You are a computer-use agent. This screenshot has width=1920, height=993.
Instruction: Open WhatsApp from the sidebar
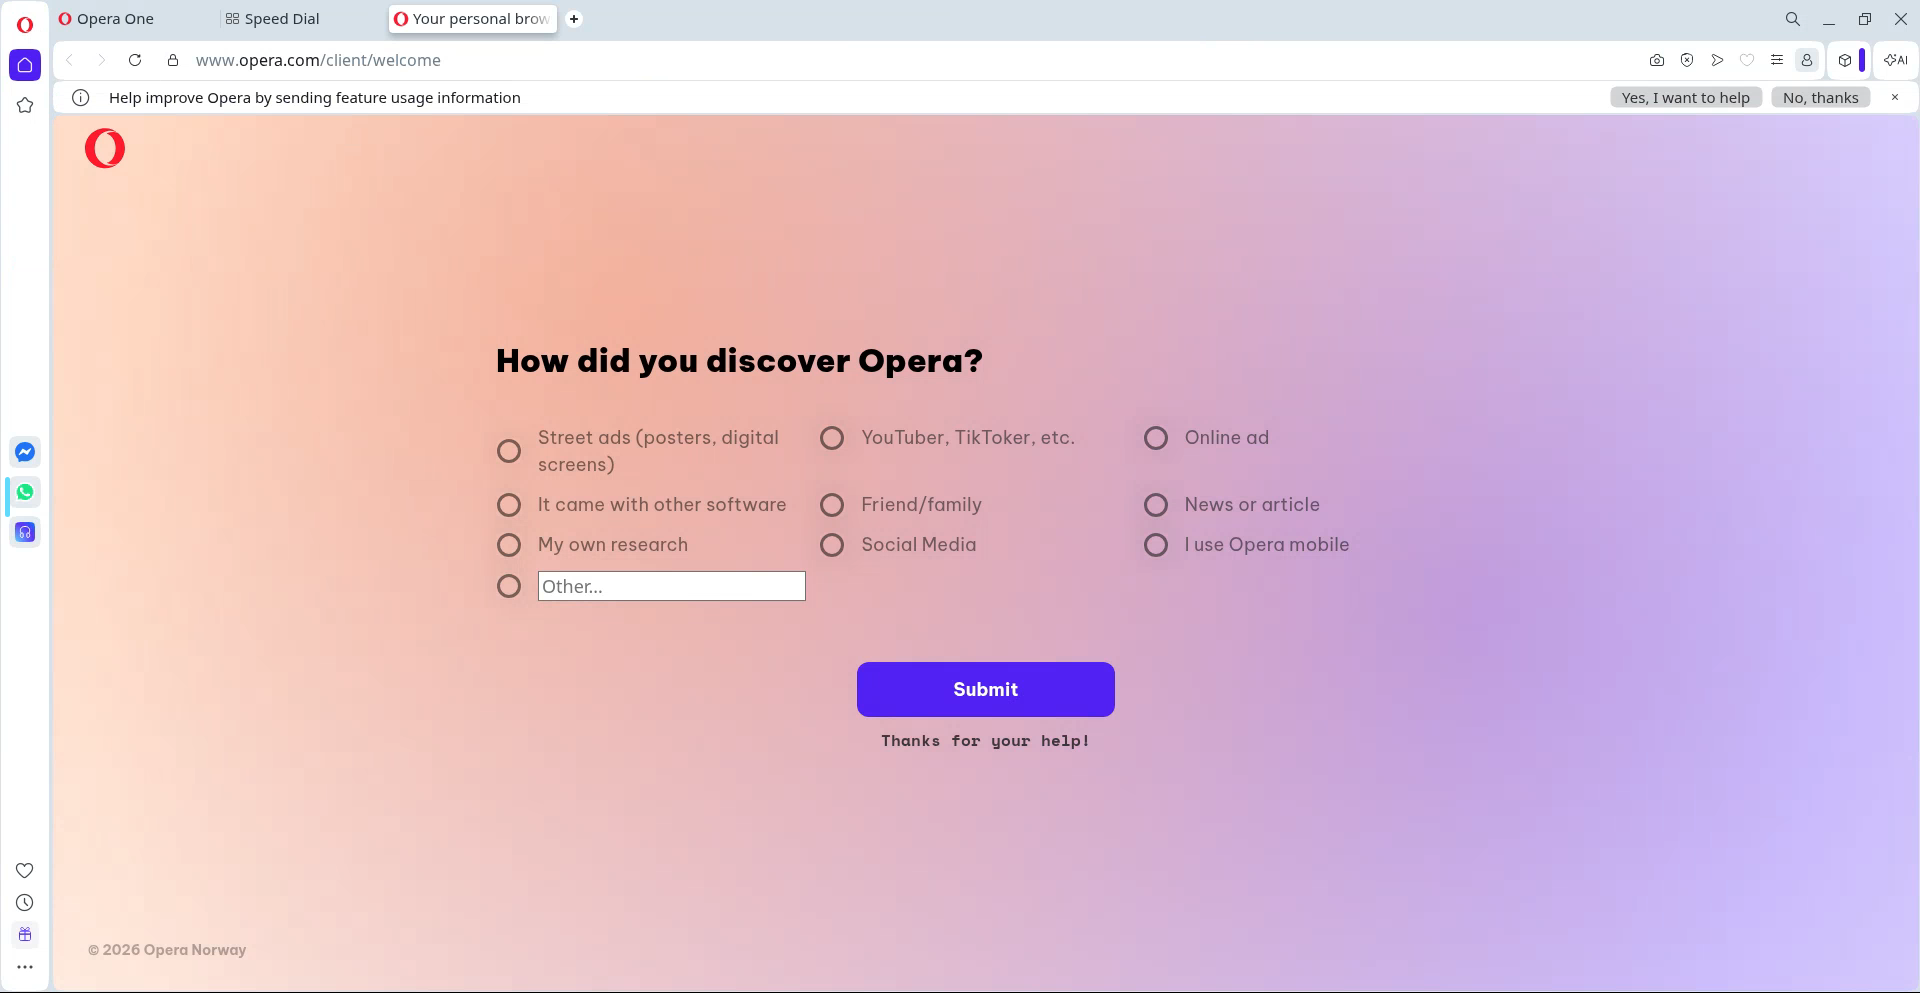pos(25,492)
